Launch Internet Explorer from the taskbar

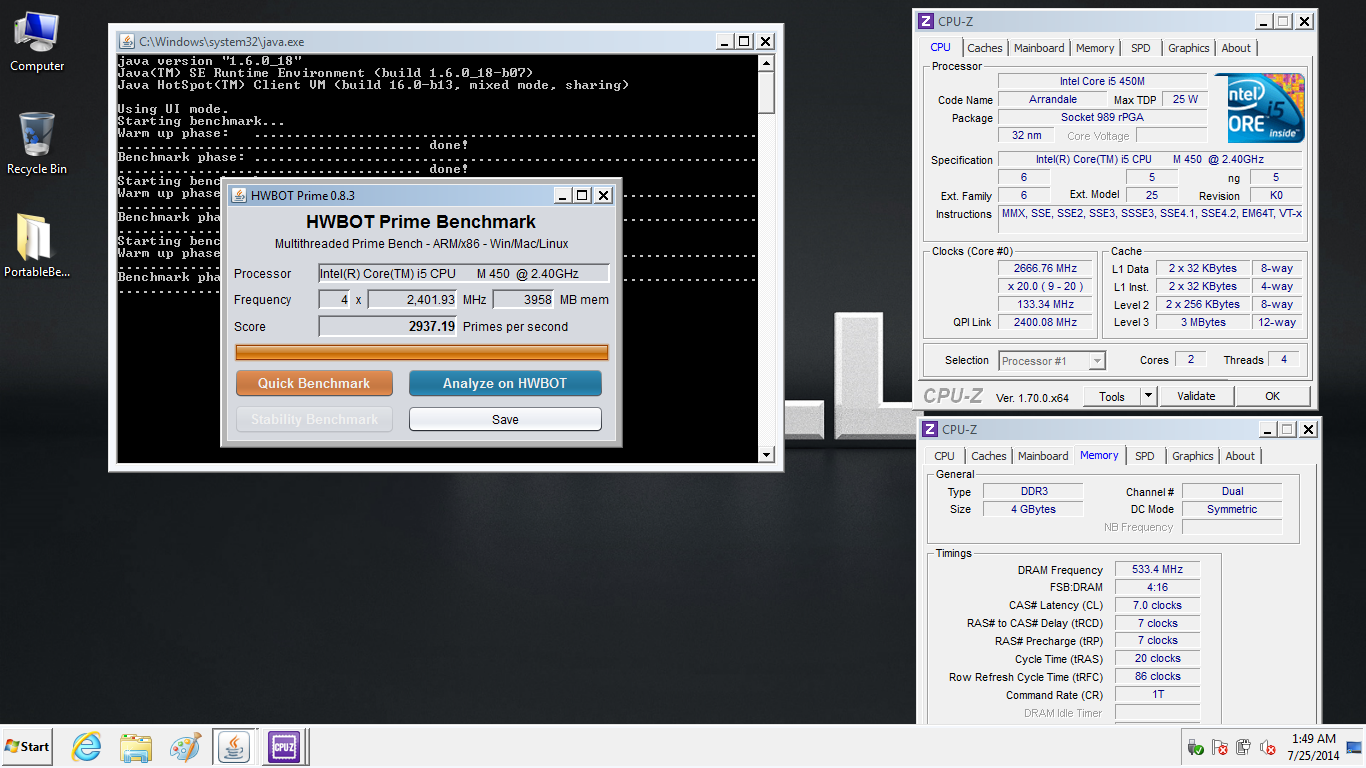(87, 746)
